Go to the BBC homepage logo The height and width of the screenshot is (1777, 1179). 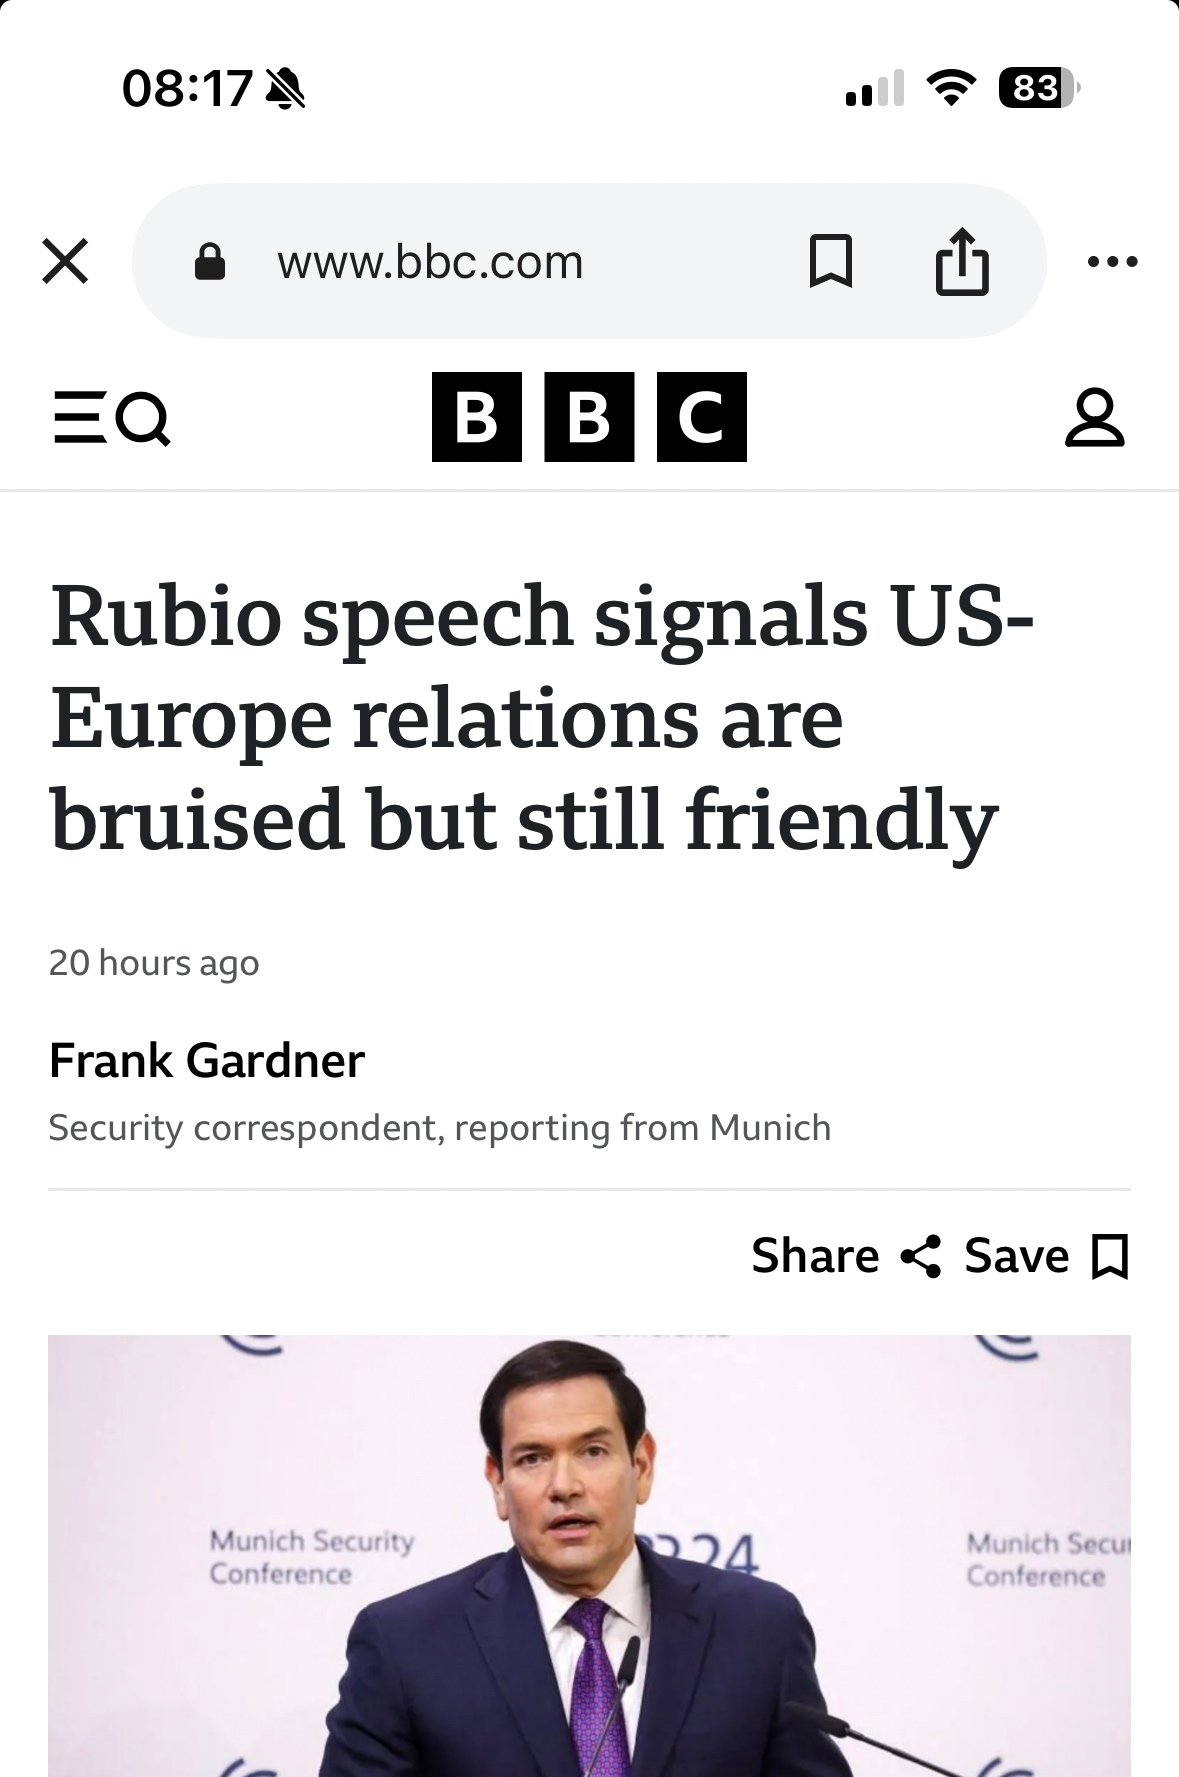(x=589, y=417)
